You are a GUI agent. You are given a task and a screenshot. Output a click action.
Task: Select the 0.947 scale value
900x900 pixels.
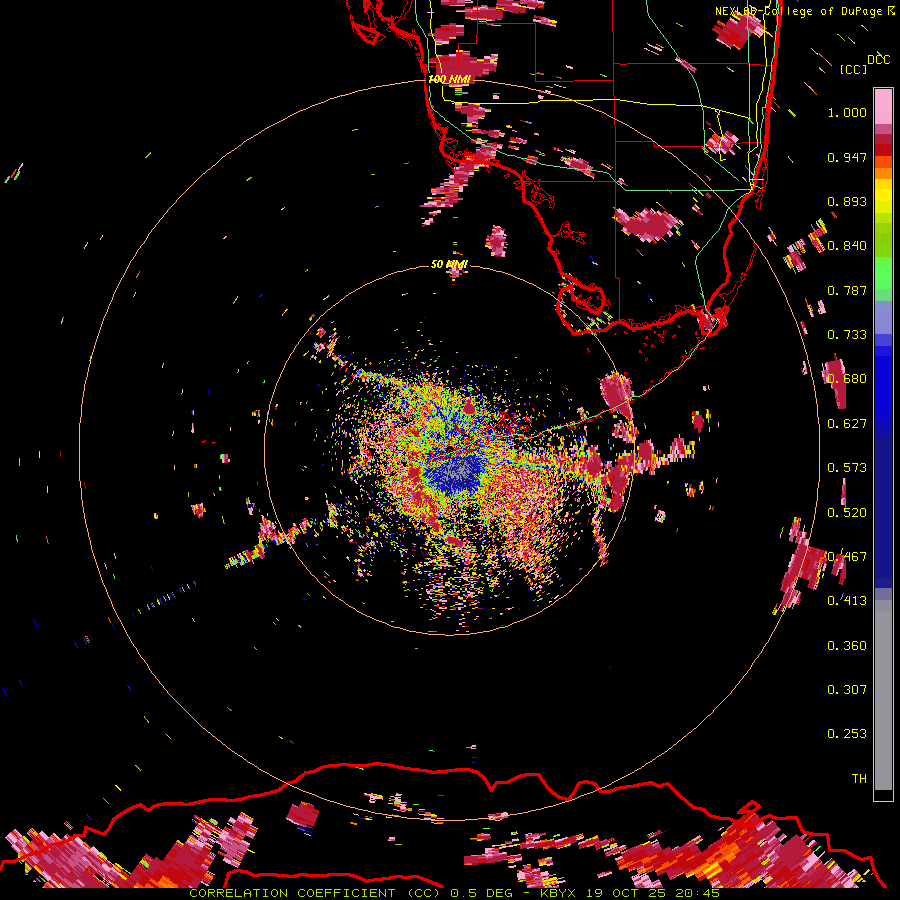pos(847,157)
